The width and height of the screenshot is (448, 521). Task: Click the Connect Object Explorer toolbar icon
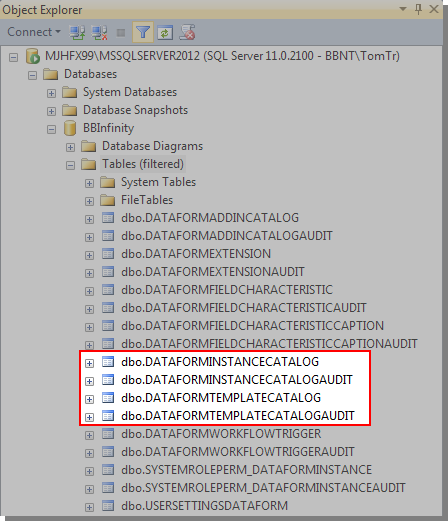(77, 32)
